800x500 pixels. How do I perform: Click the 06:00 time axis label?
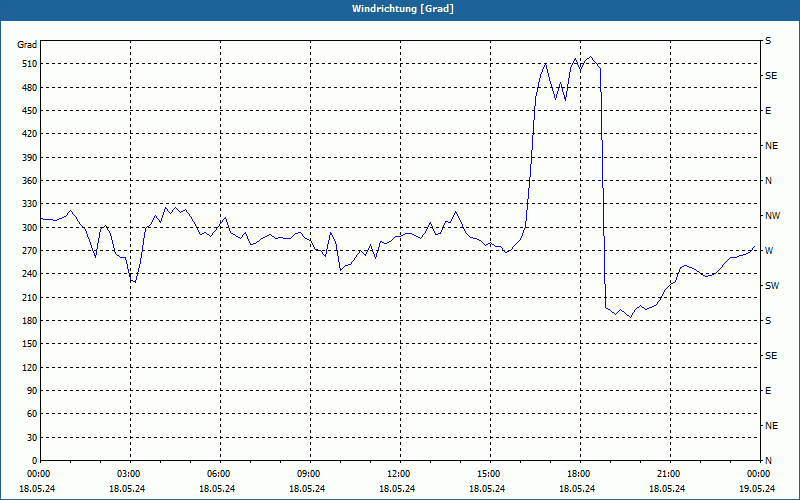(217, 474)
